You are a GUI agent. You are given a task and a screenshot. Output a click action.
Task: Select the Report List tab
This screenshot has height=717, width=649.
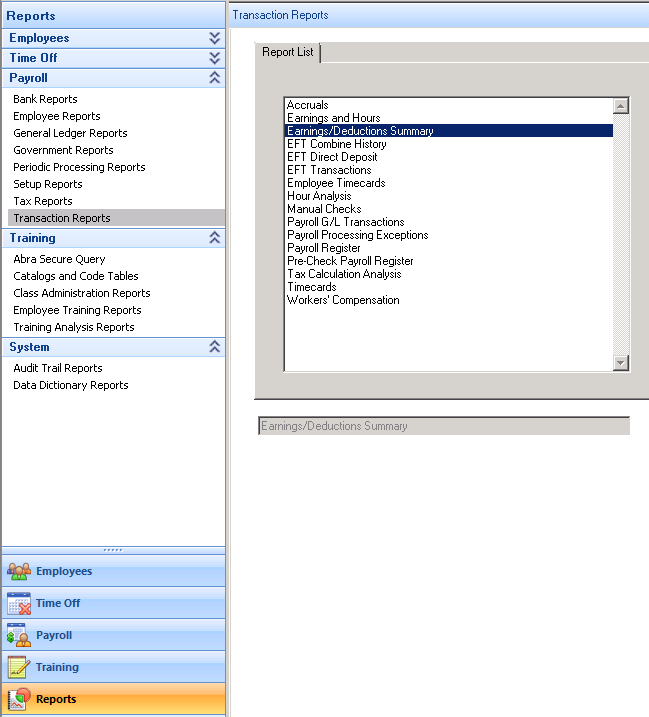pos(288,53)
